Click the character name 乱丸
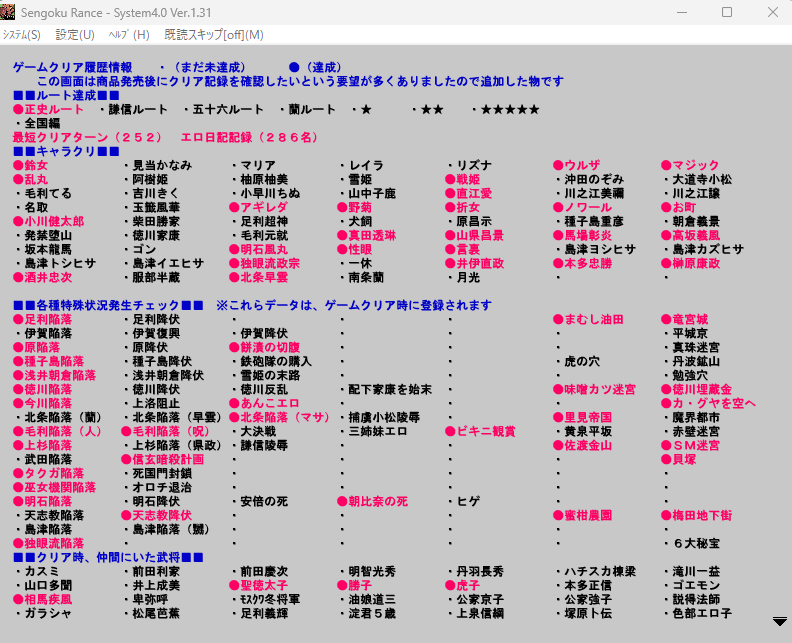 click(x=31, y=179)
